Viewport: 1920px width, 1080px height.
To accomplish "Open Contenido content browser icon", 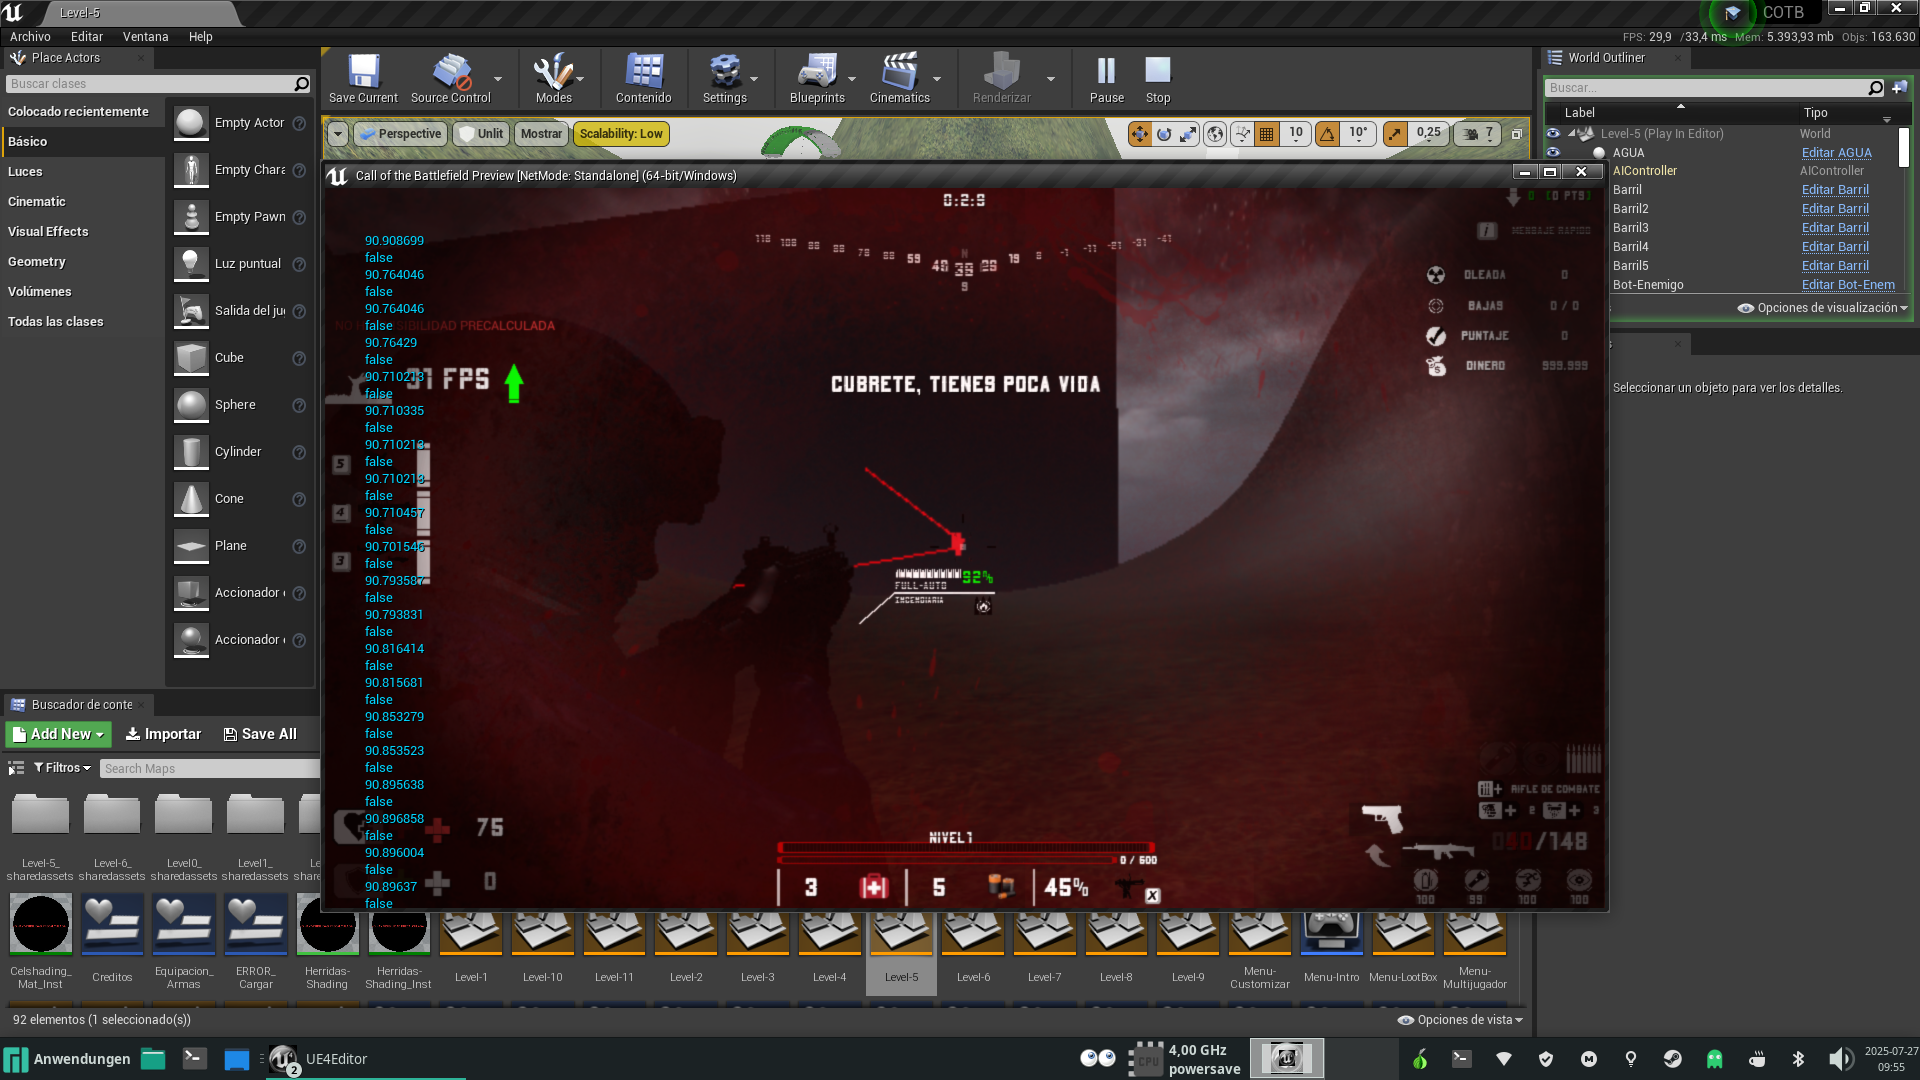I will coord(643,78).
